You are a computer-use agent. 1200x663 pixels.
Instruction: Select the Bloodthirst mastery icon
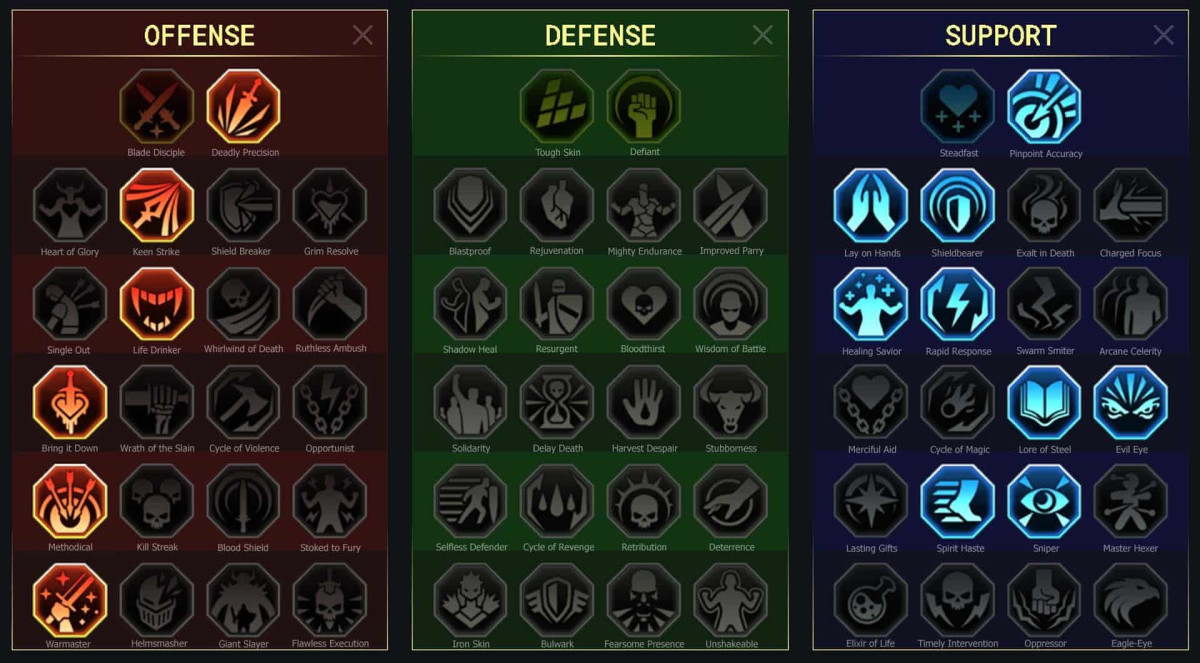(644, 303)
